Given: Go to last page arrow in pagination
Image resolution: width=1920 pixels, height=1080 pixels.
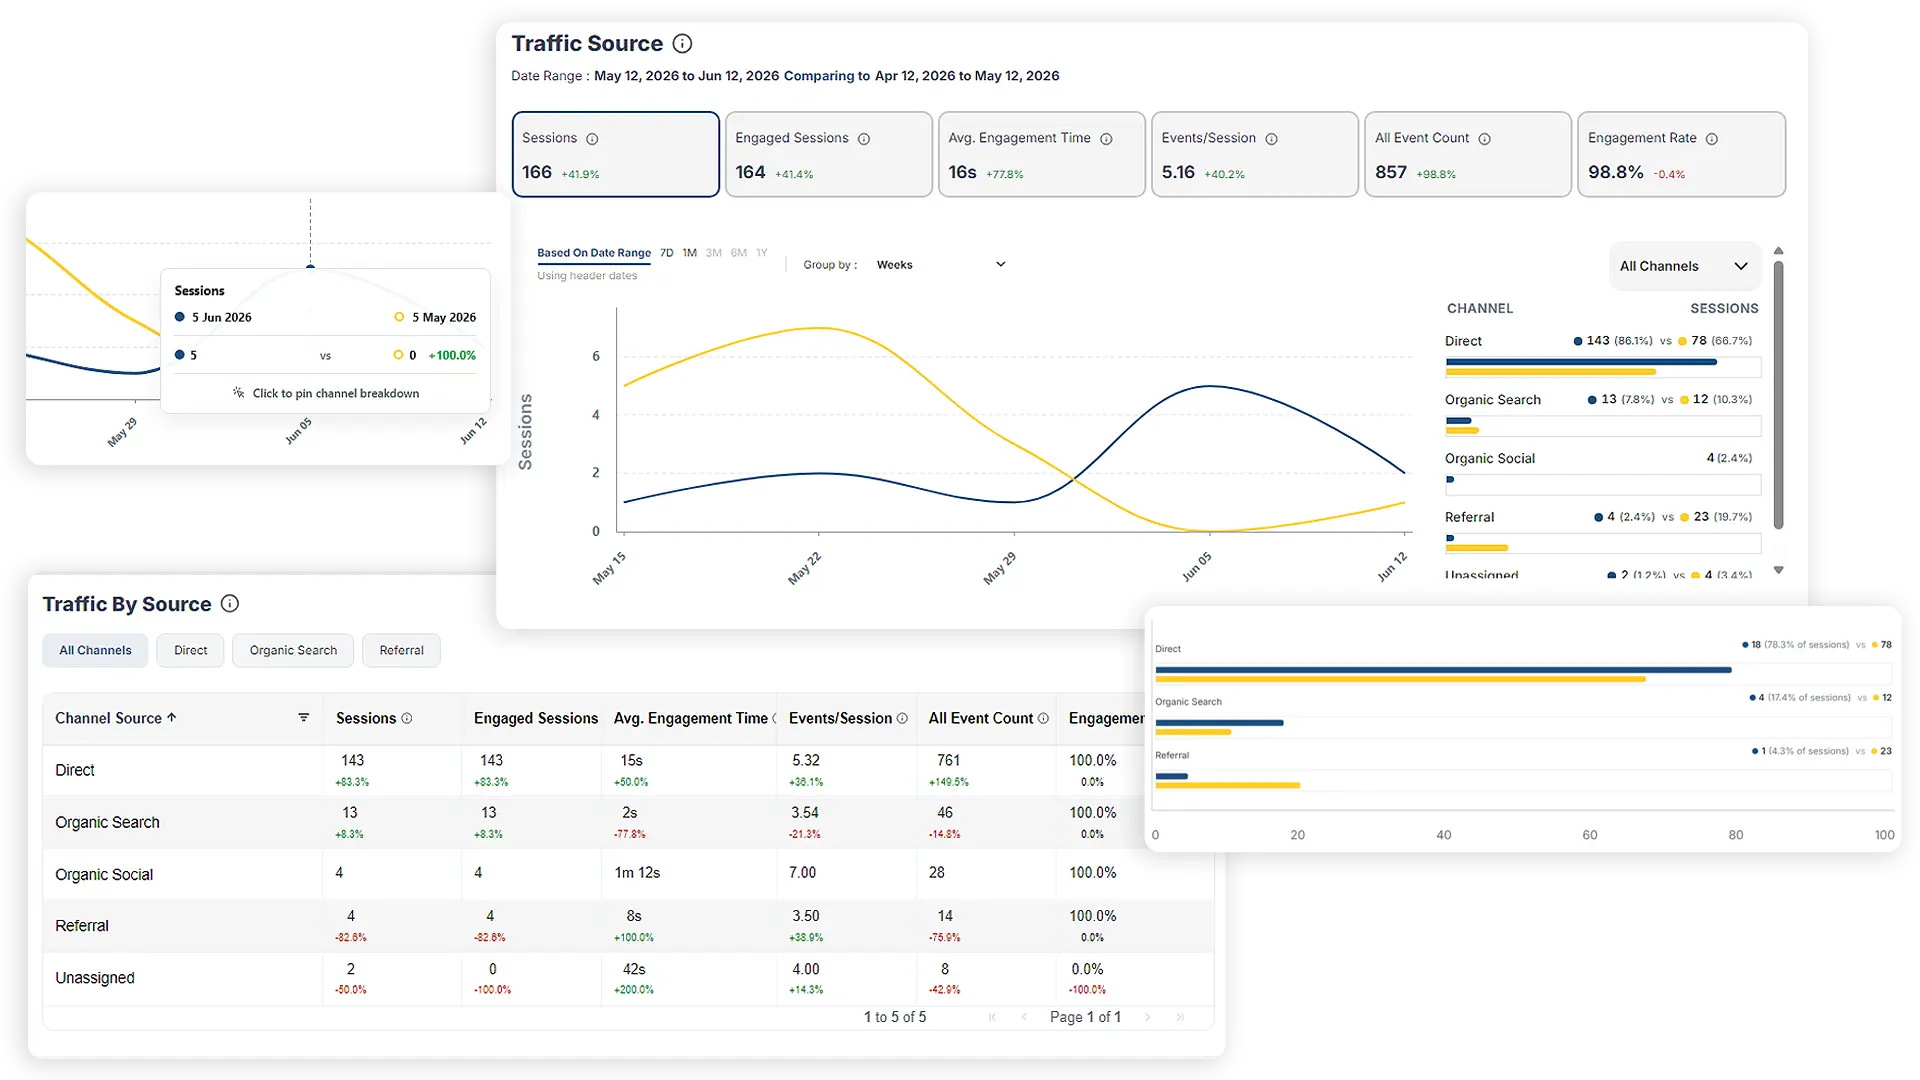Looking at the screenshot, I should 1180,1017.
